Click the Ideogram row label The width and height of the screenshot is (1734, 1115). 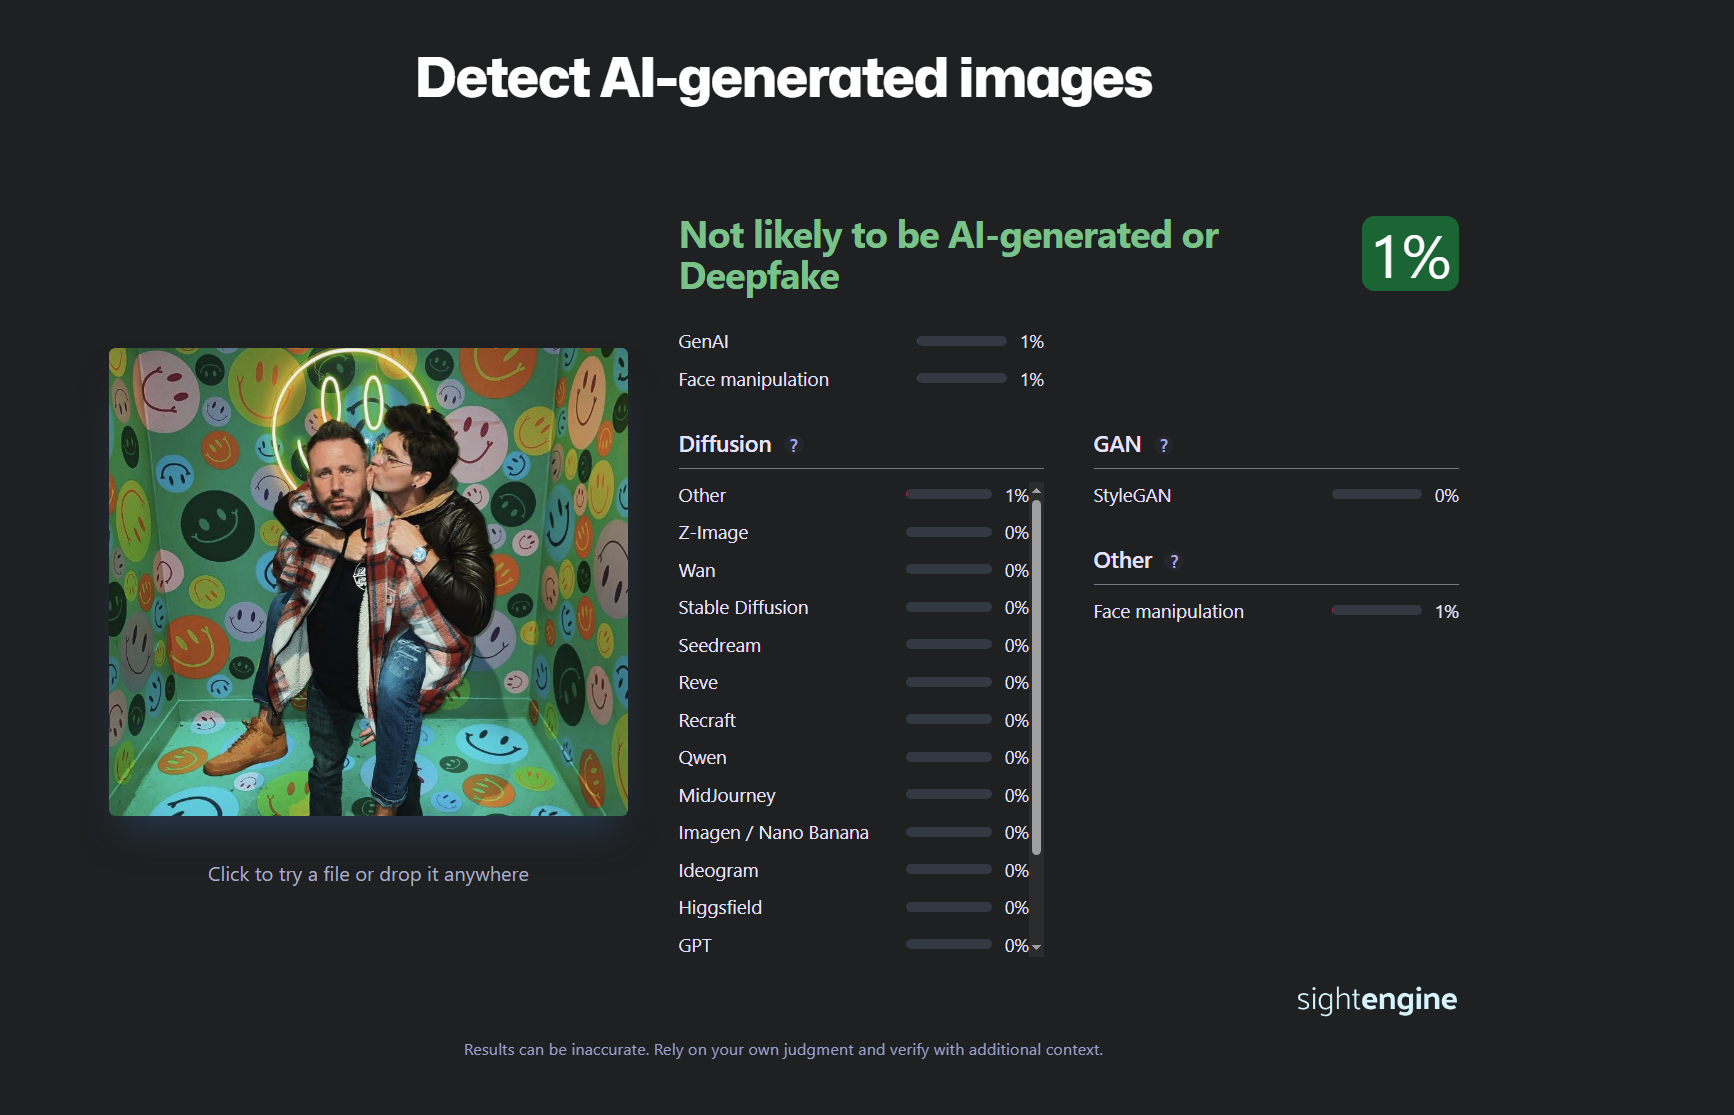718,871
